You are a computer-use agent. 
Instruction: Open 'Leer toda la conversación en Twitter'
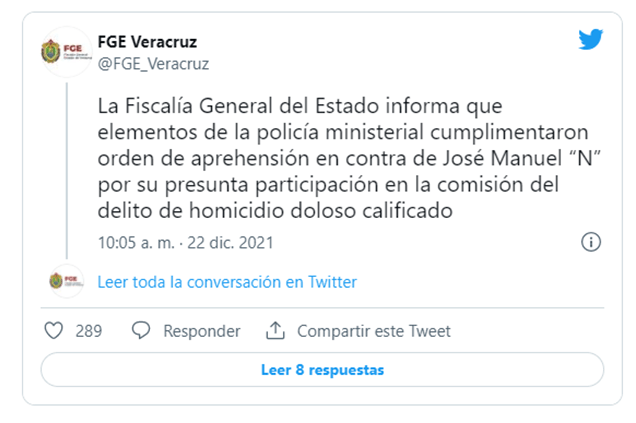(227, 282)
